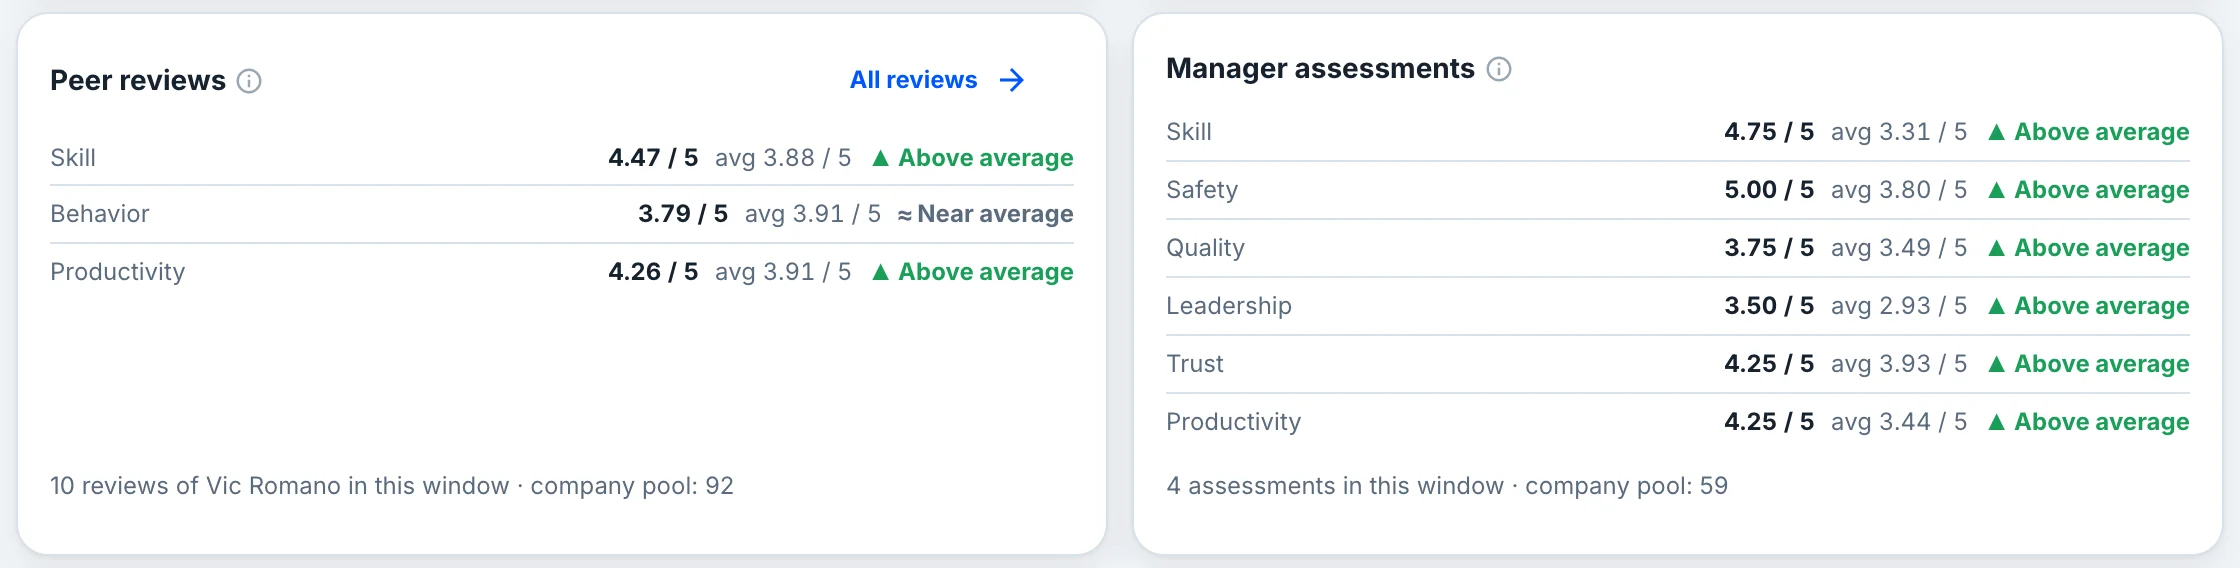Click the 4.75 / 5 manager Skill score
This screenshot has width=2240, height=568.
click(x=1769, y=132)
